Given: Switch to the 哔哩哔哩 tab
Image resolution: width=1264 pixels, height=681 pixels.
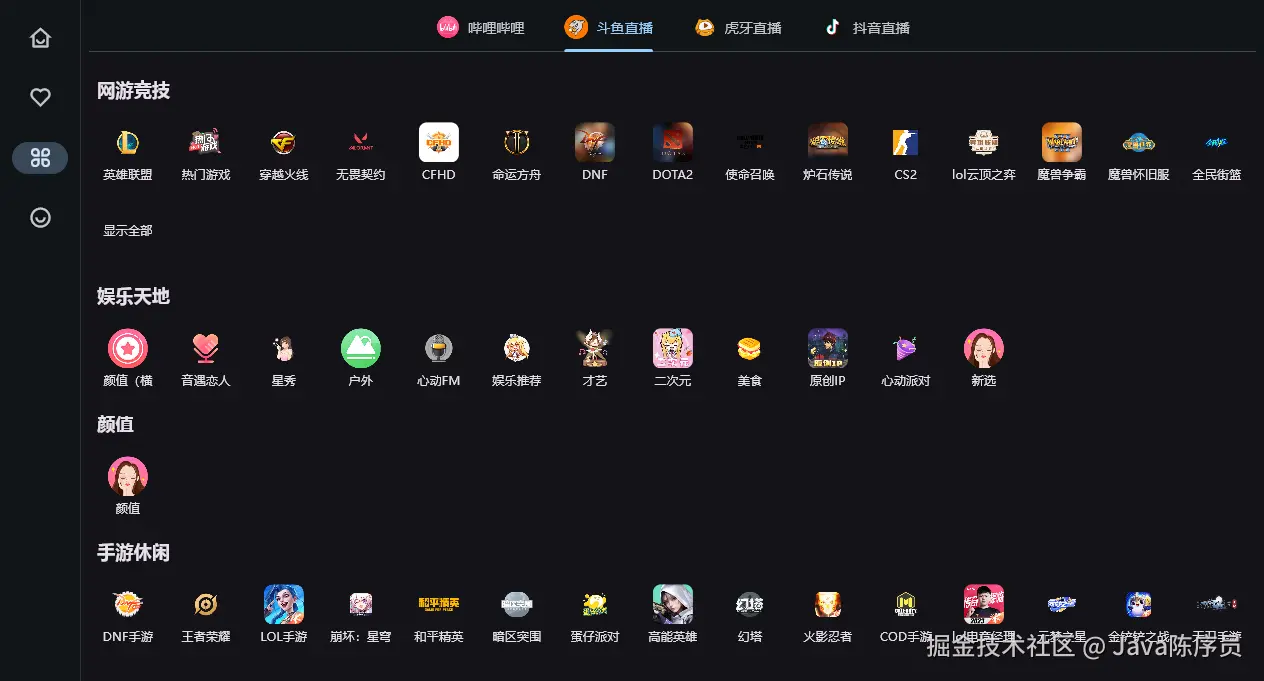Looking at the screenshot, I should (x=481, y=28).
